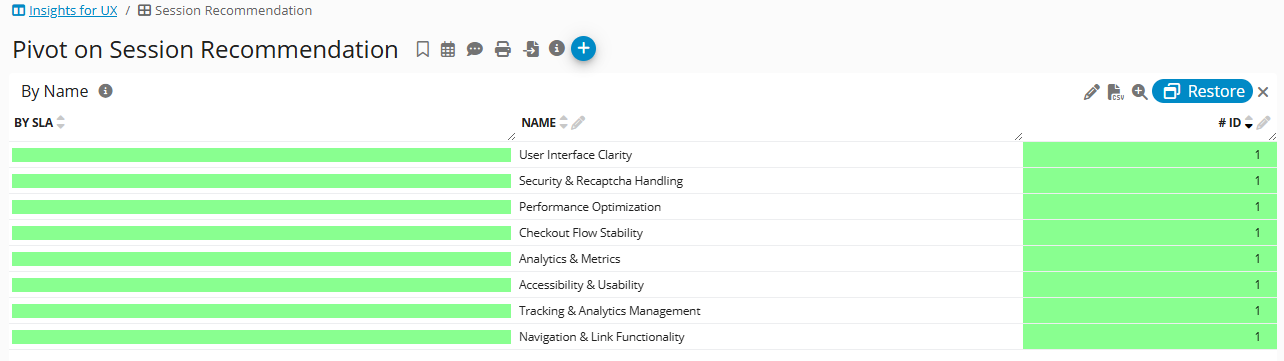
Task: Select Security & Recaptcha Handling row
Action: [x=601, y=181]
